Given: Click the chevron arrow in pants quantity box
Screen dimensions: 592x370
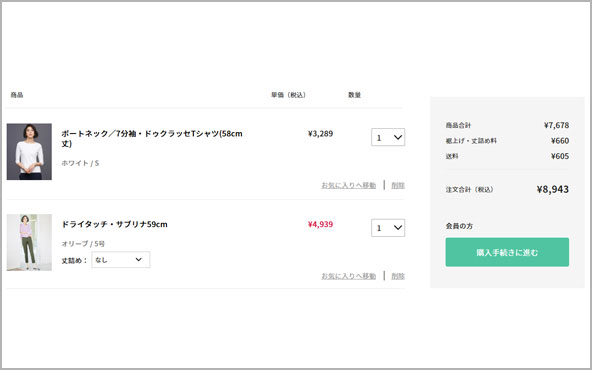Looking at the screenshot, I should 398,228.
